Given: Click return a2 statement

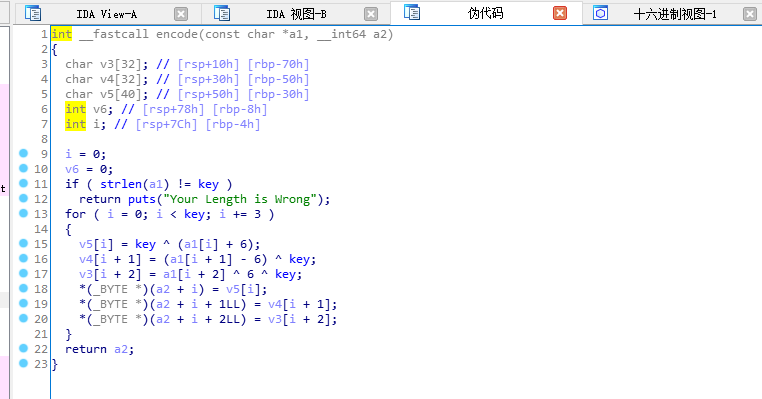Looking at the screenshot, I should 100,349.
